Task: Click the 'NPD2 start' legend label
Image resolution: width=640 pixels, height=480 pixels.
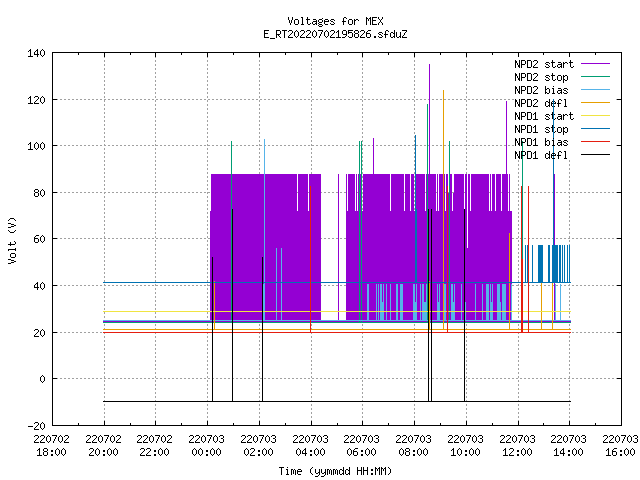Action: (544, 64)
